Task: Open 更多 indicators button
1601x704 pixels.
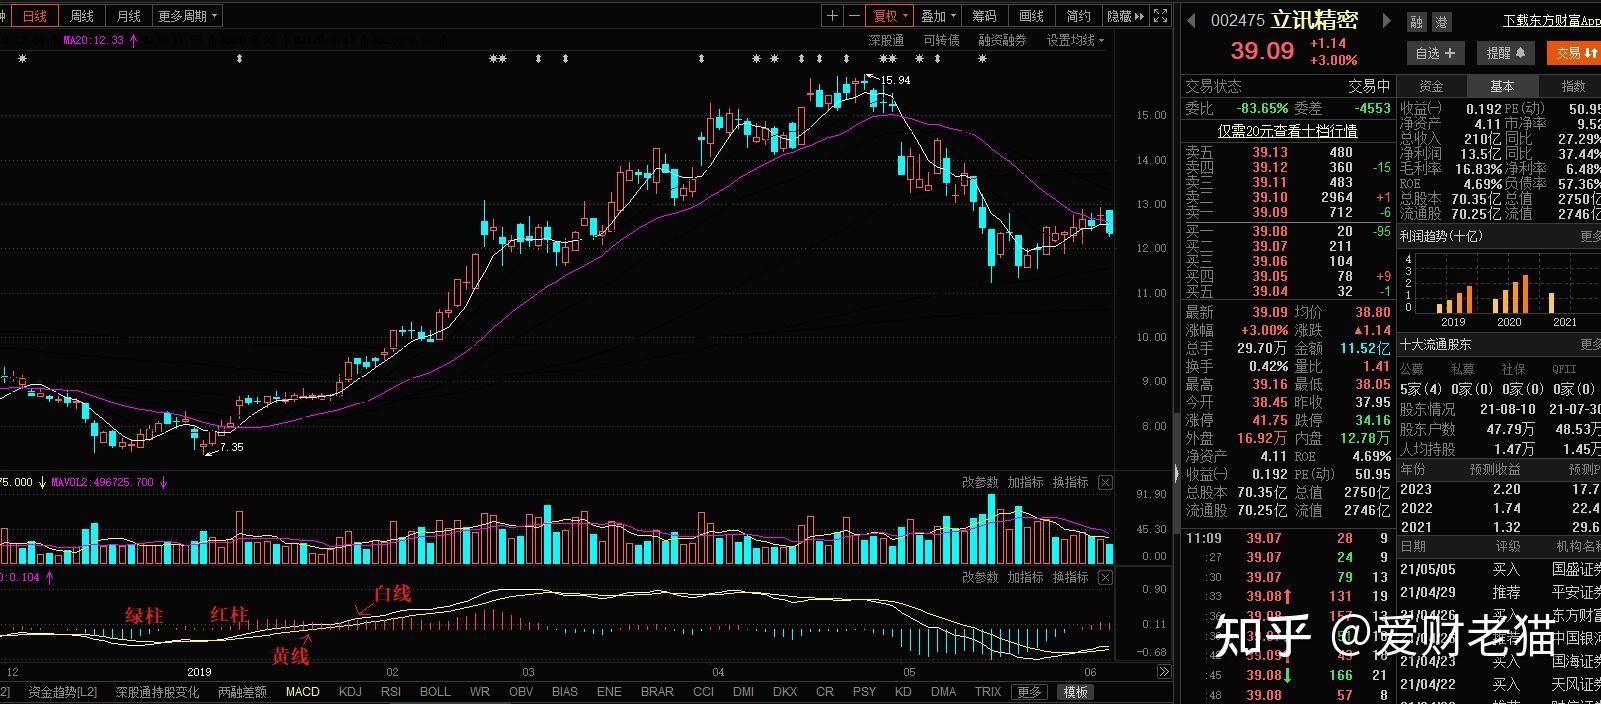Action: pos(1030,692)
